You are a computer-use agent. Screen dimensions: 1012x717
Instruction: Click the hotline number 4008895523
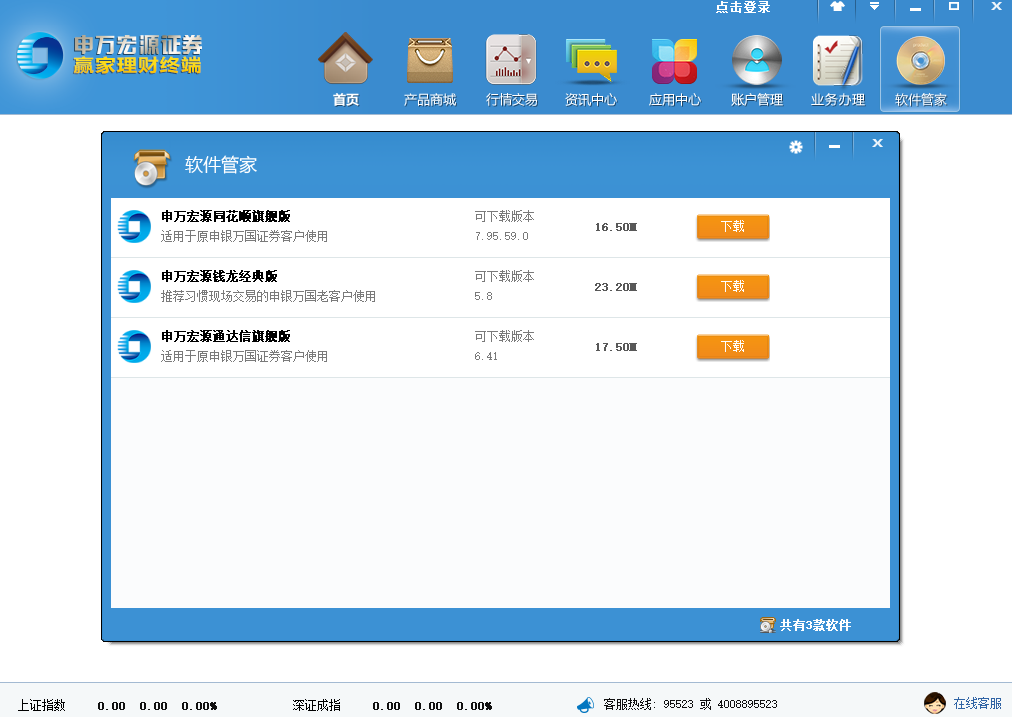point(747,704)
